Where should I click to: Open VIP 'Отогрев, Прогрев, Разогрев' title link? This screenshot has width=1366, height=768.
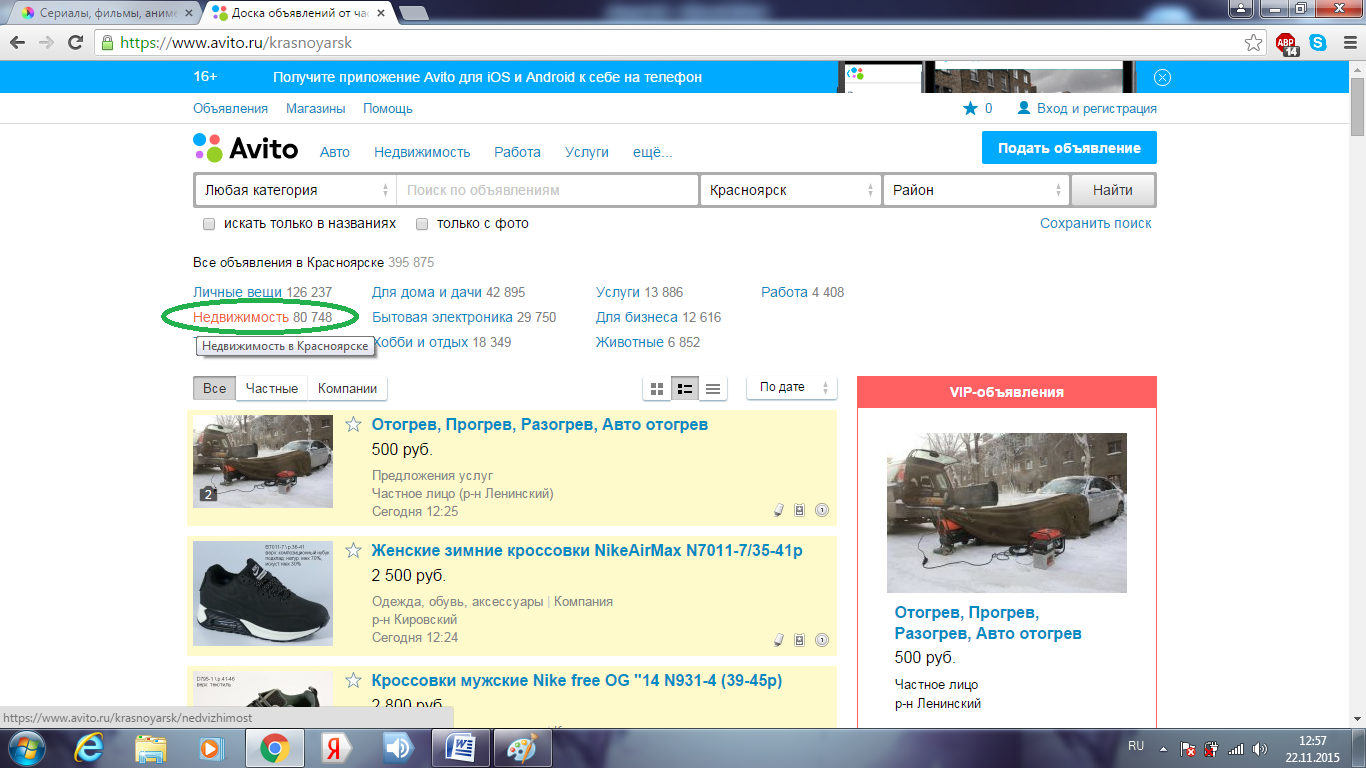pyautogui.click(x=988, y=623)
